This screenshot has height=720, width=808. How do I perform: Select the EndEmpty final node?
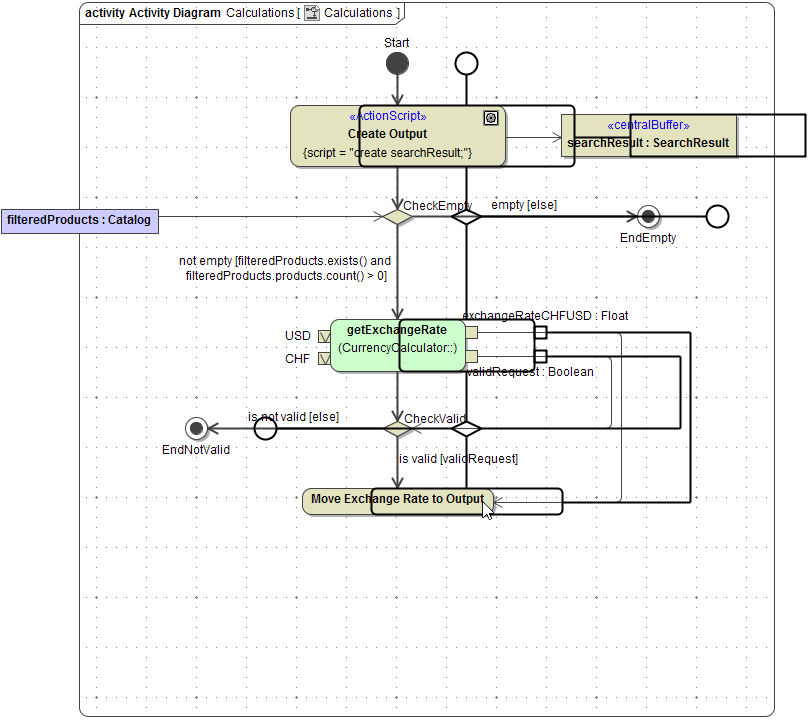click(x=648, y=216)
